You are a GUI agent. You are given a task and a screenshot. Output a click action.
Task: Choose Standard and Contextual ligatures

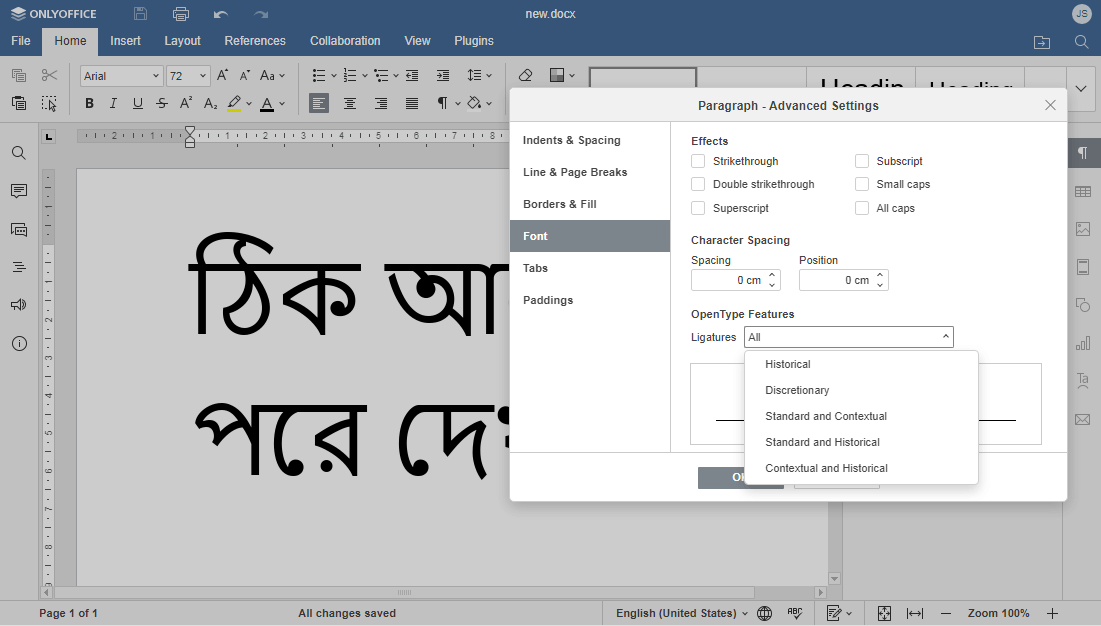pyautogui.click(x=825, y=416)
